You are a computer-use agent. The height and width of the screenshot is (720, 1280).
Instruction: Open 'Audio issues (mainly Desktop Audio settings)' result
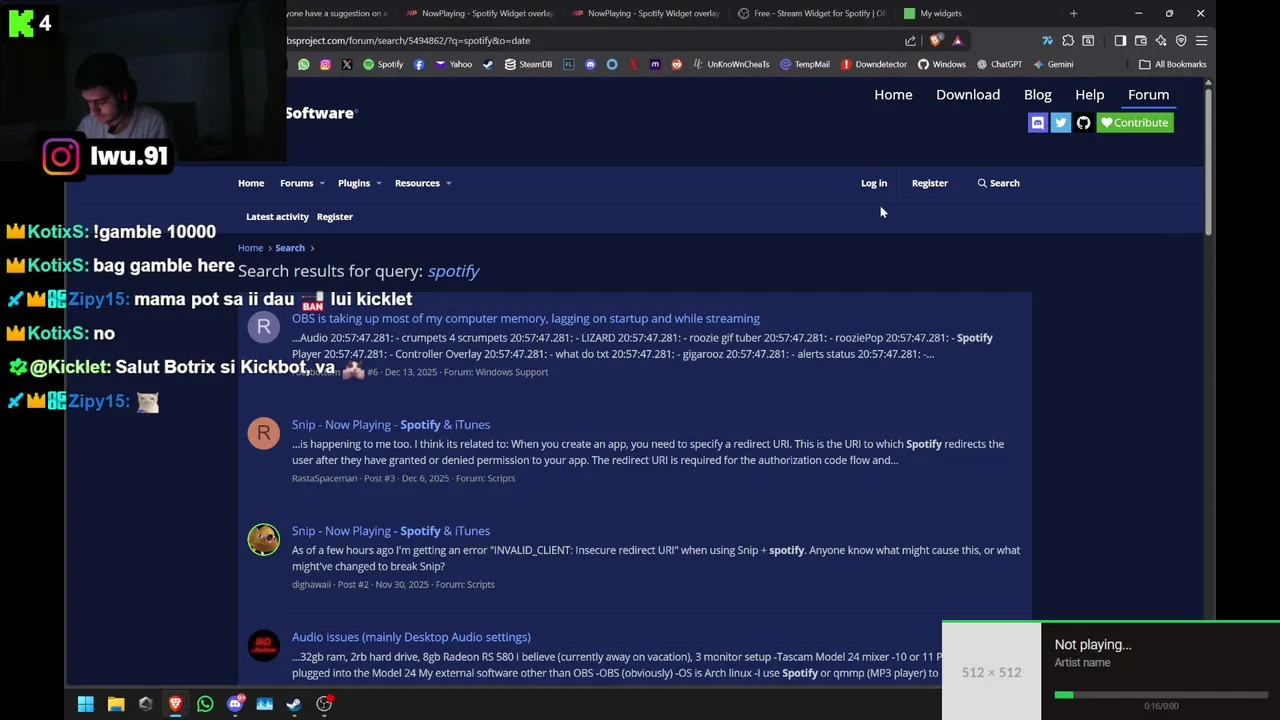[411, 637]
